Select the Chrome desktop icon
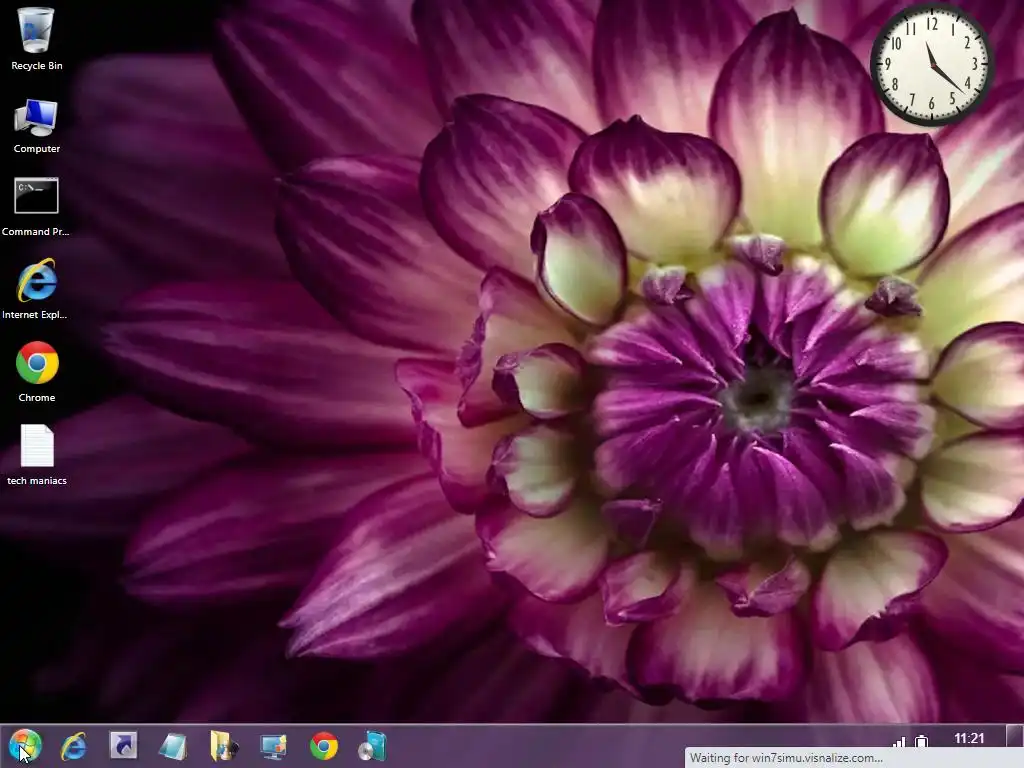The image size is (1024, 768). coord(37,371)
